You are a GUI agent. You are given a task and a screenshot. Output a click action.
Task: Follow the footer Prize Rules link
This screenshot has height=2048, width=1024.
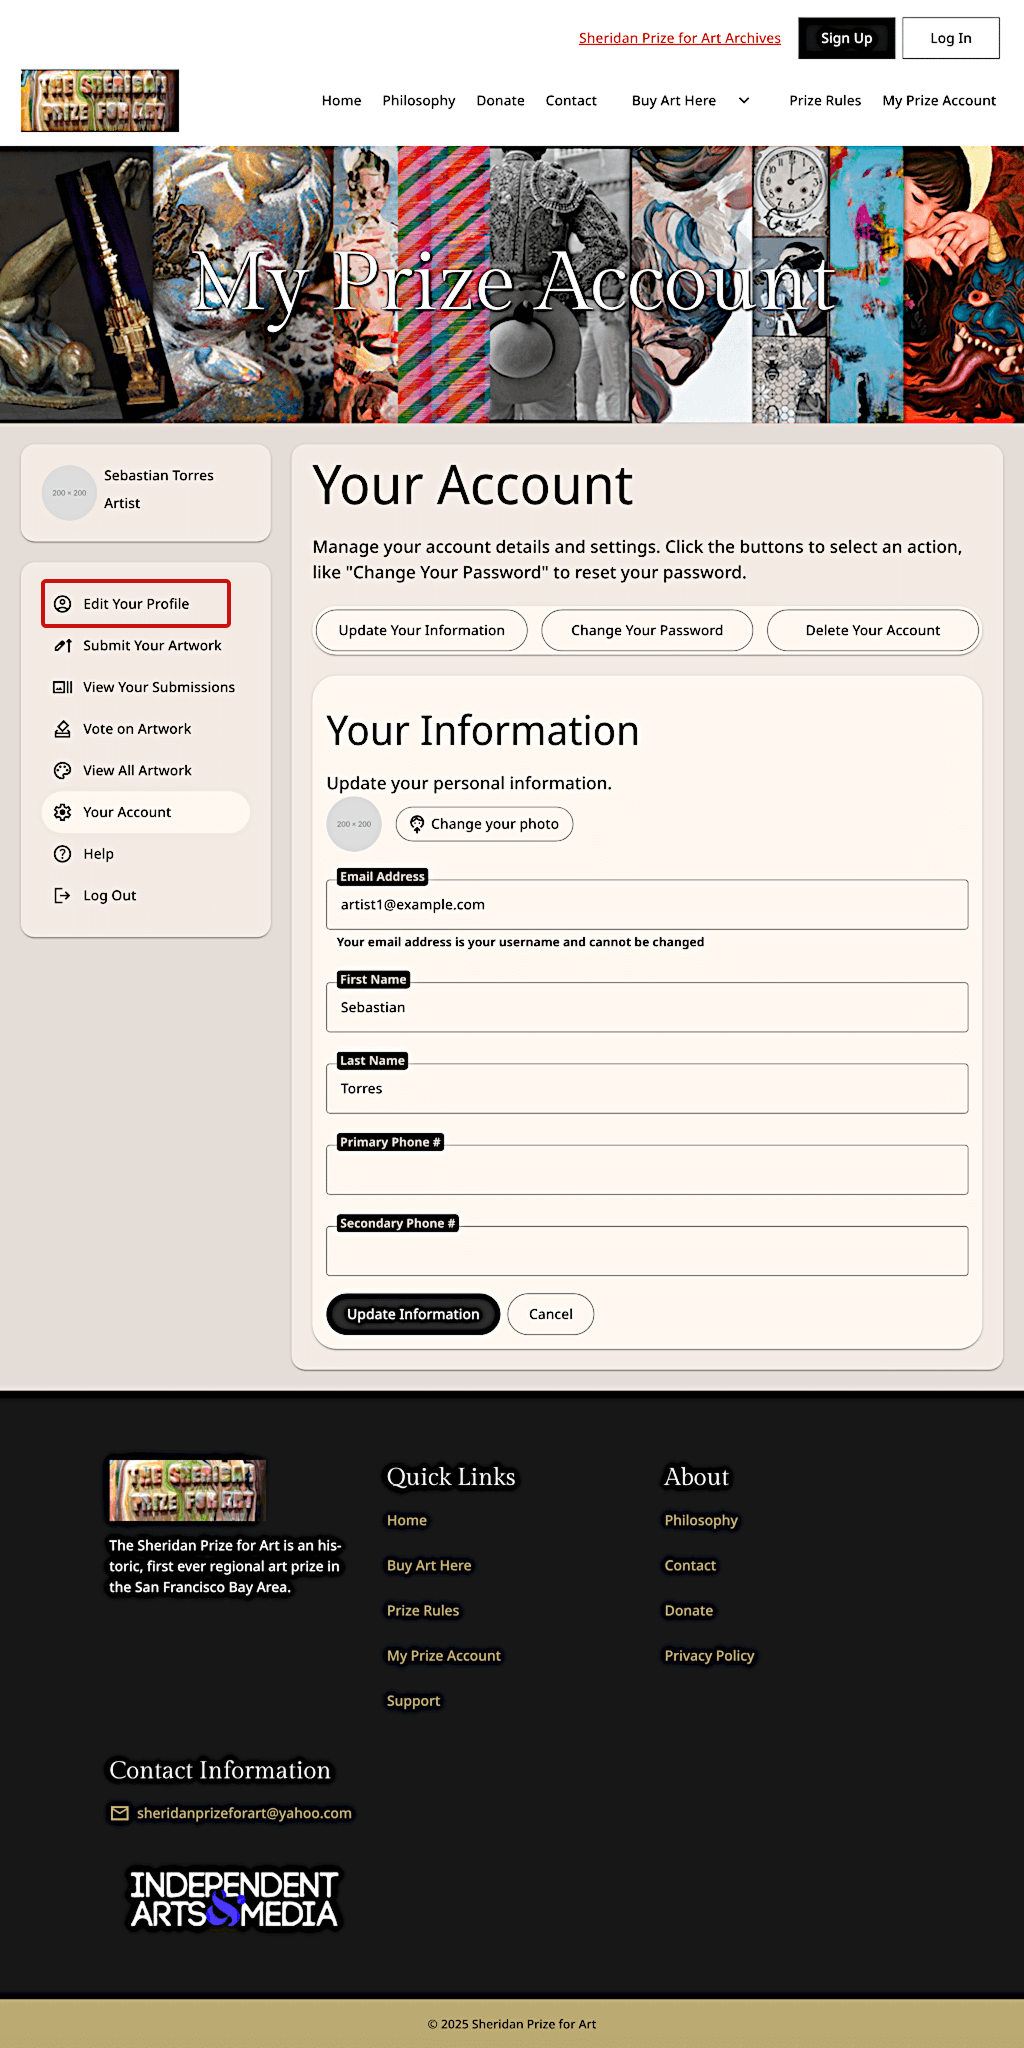click(423, 1610)
